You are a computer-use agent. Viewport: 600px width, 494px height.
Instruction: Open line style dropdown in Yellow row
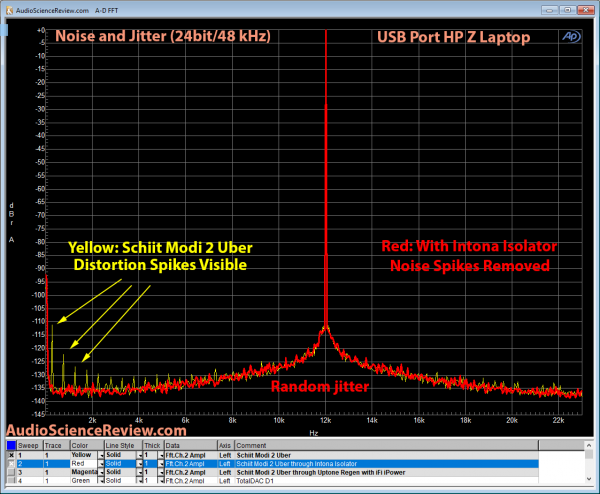(x=140, y=455)
